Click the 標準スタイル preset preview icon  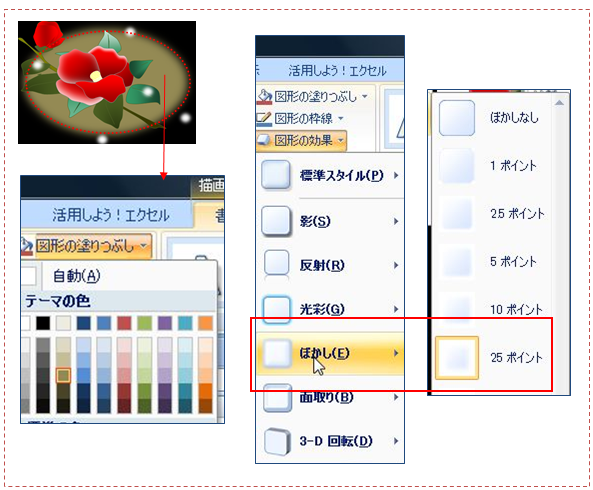coord(276,175)
